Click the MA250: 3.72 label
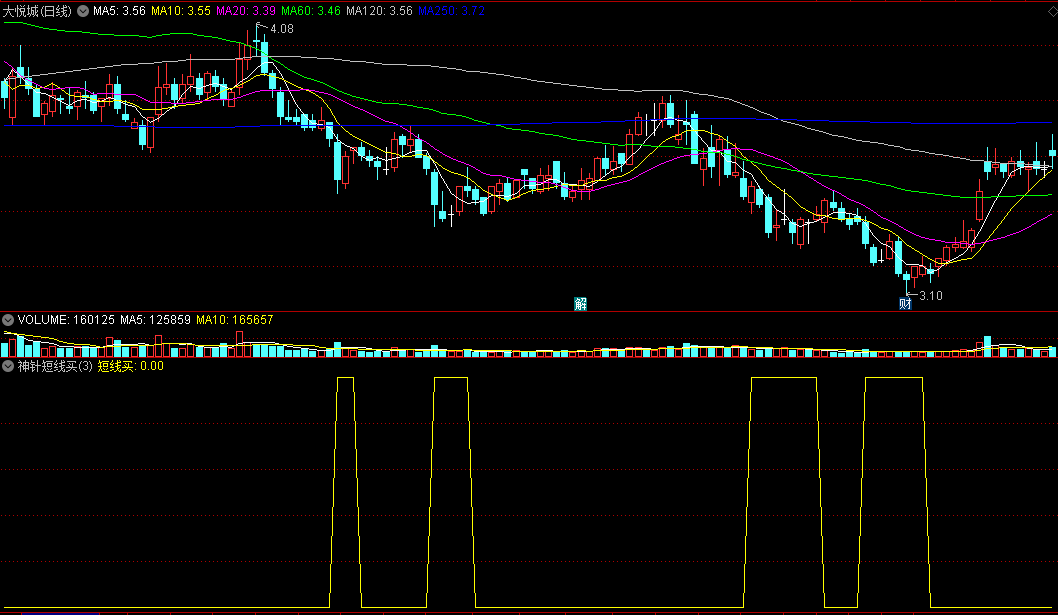This screenshot has height=615, width=1058. coord(451,11)
